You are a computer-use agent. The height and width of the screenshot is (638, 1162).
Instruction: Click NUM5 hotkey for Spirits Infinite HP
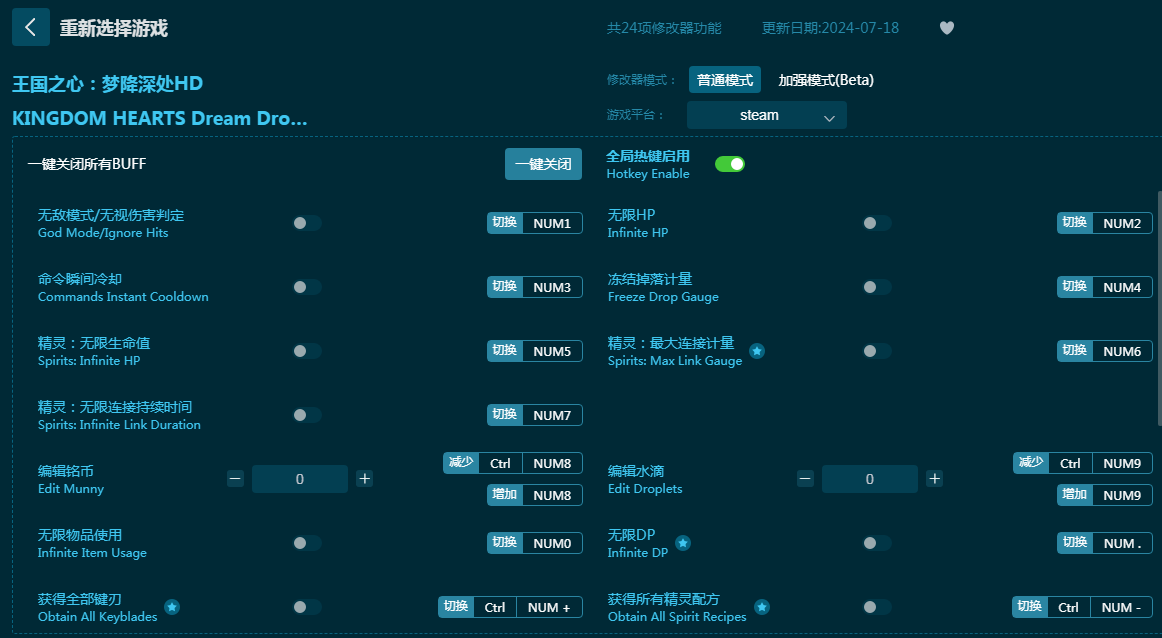534,351
